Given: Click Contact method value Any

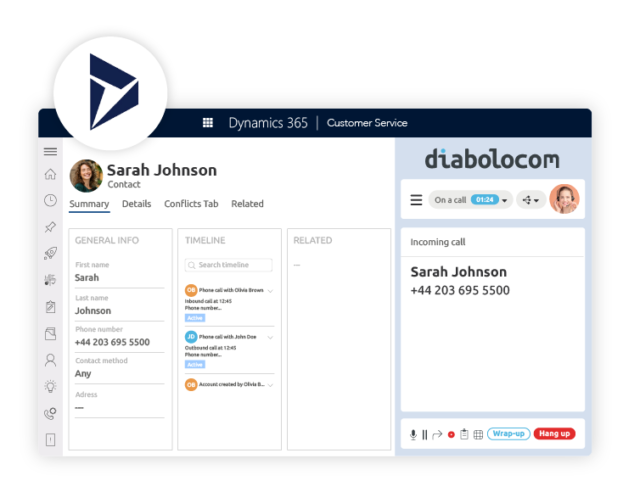Looking at the screenshot, I should click(x=83, y=374).
